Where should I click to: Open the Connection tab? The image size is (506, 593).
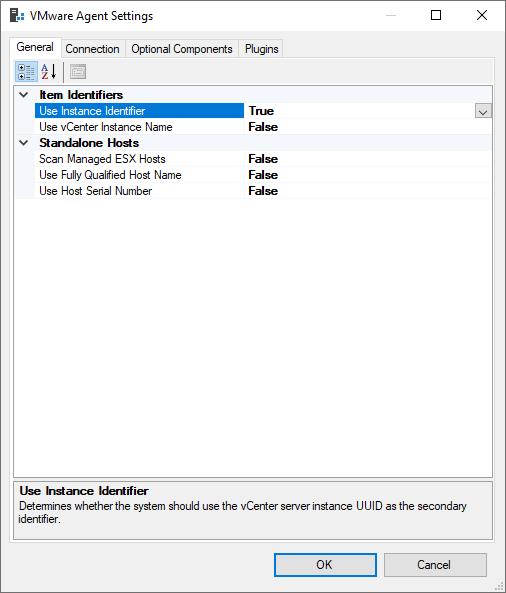tap(92, 49)
